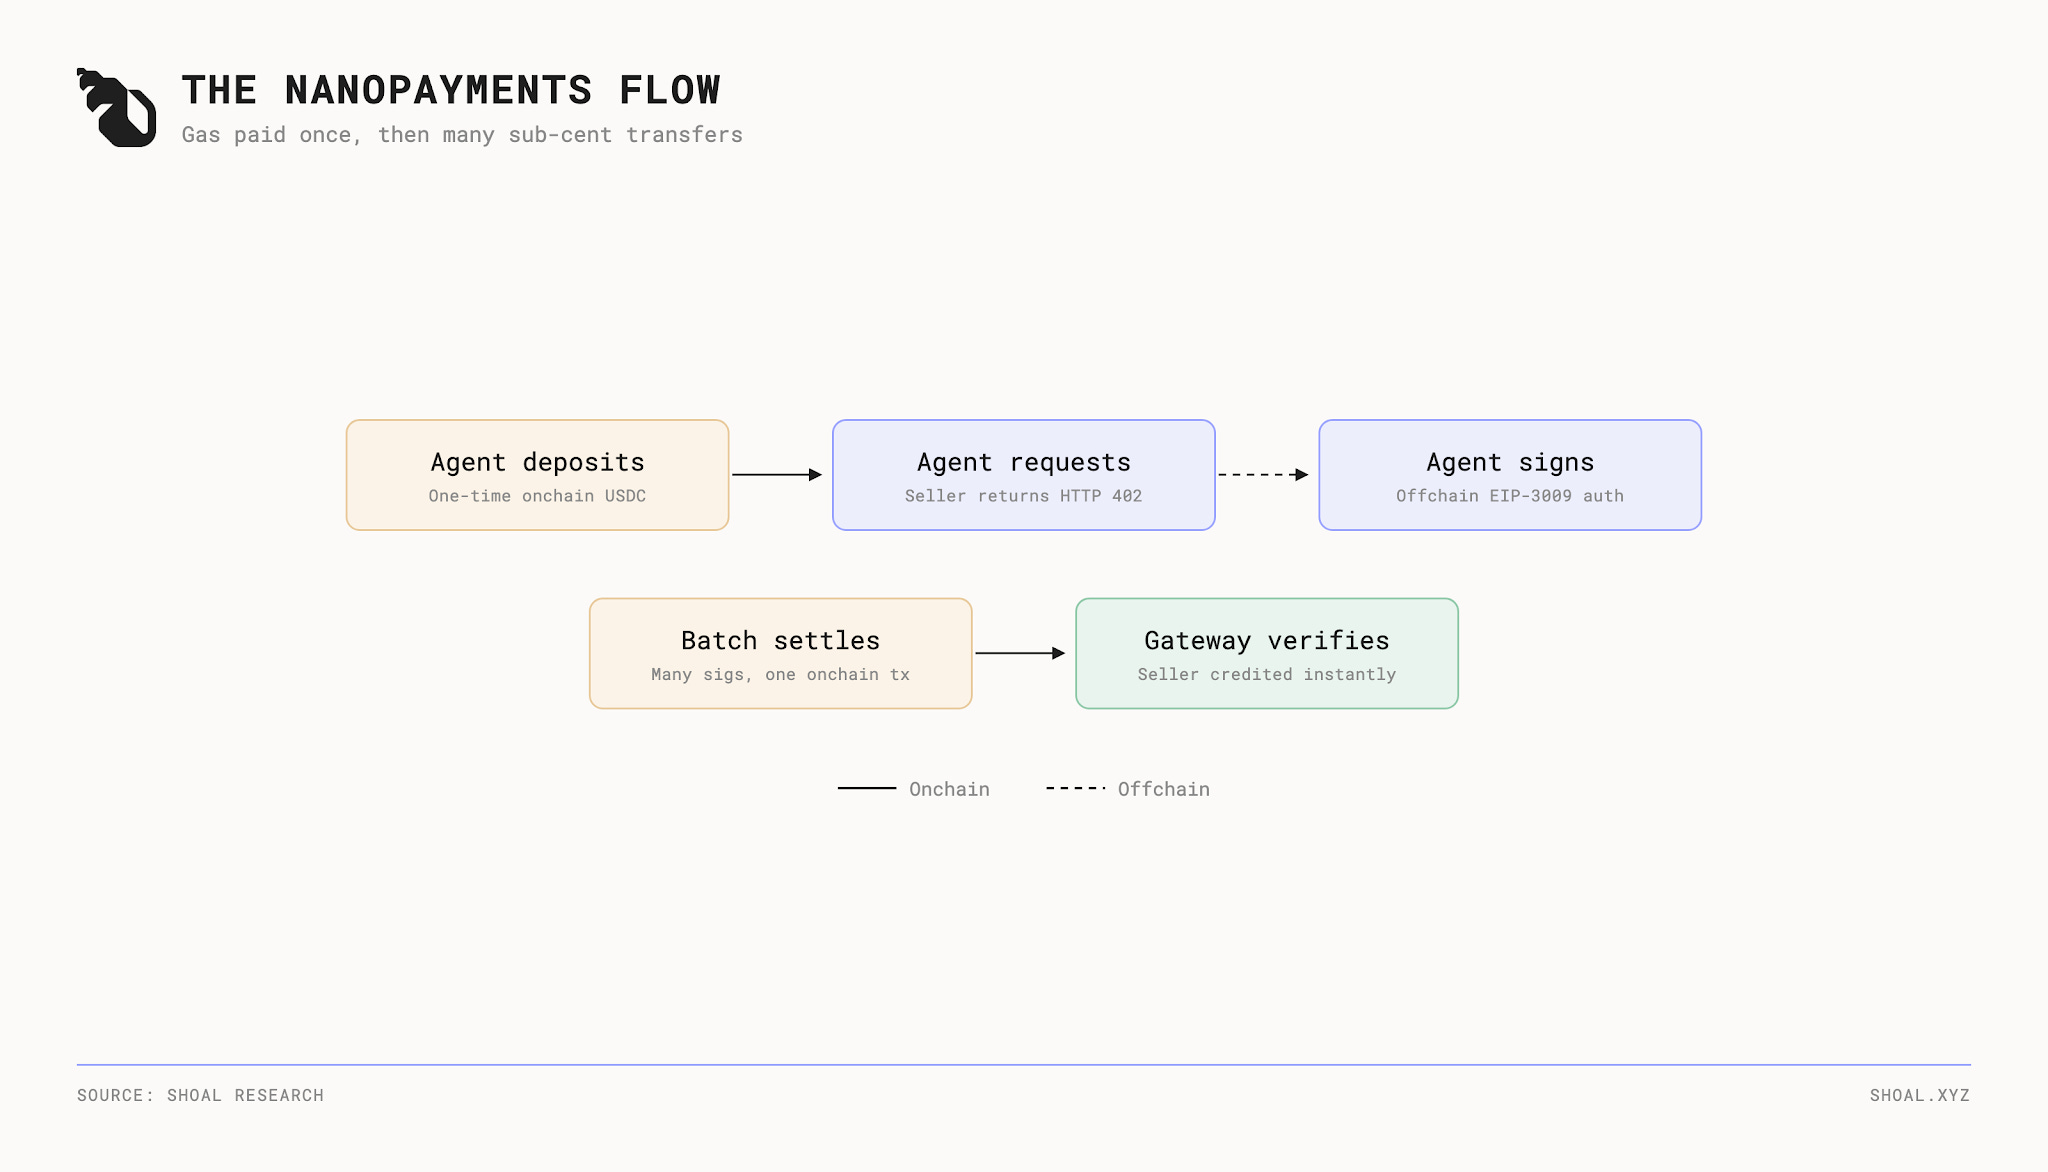Click the Onchain legend label

coord(949,789)
